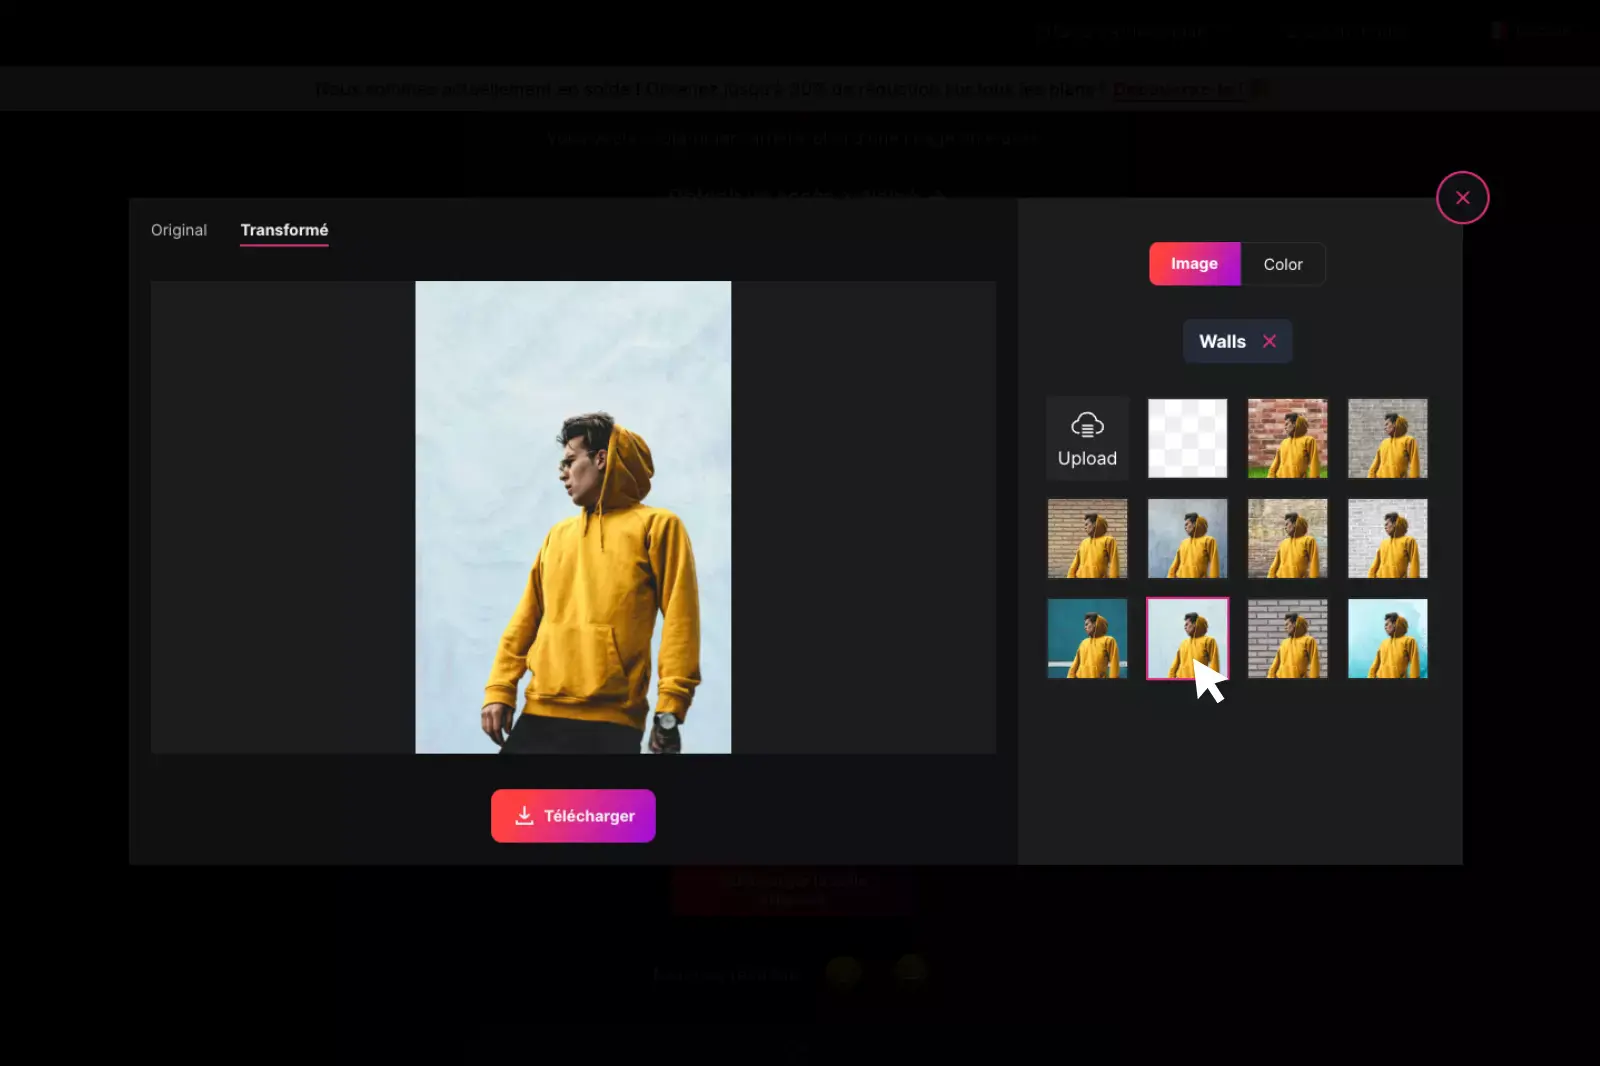Pick the grey concrete wall thumbnail in first row
Viewport: 1600px width, 1066px height.
click(1387, 438)
